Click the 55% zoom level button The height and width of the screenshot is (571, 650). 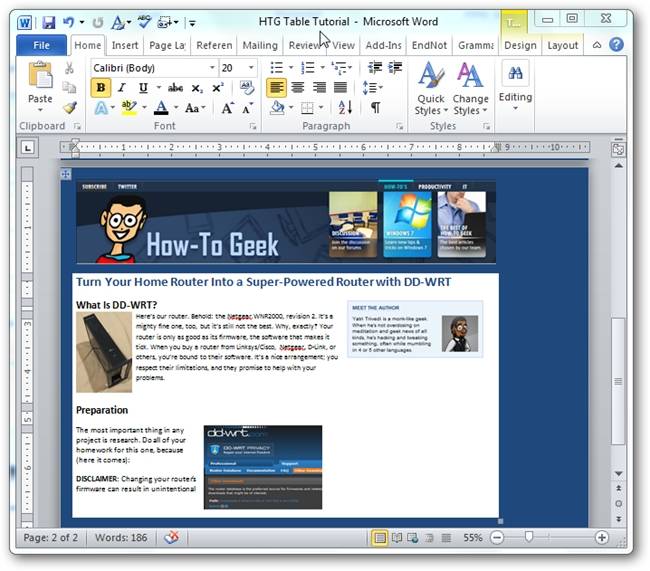click(x=473, y=538)
